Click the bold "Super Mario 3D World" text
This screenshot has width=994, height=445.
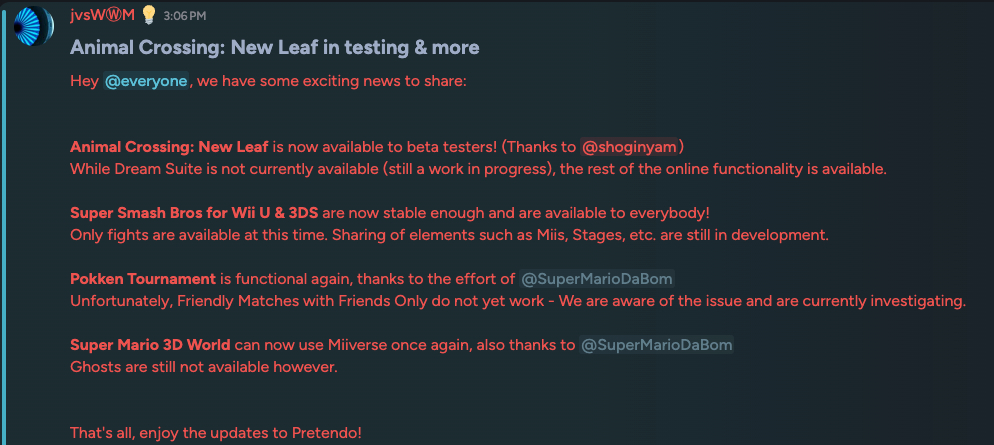point(150,345)
